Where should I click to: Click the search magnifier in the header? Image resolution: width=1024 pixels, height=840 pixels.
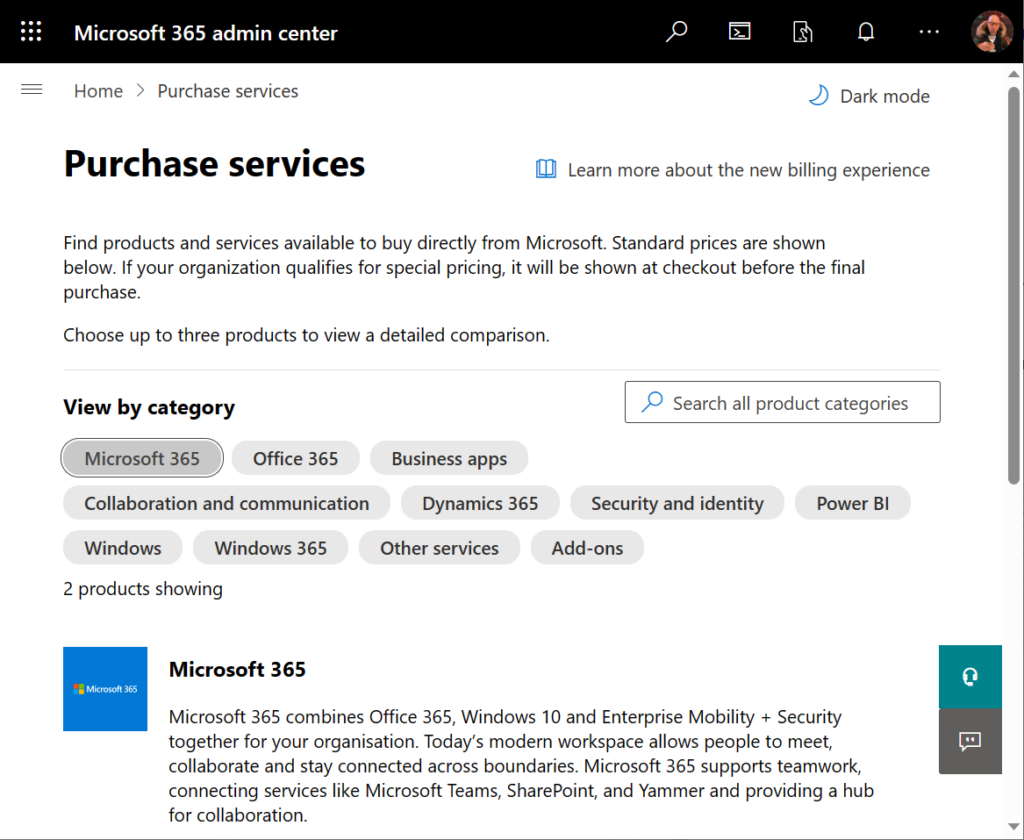[677, 31]
